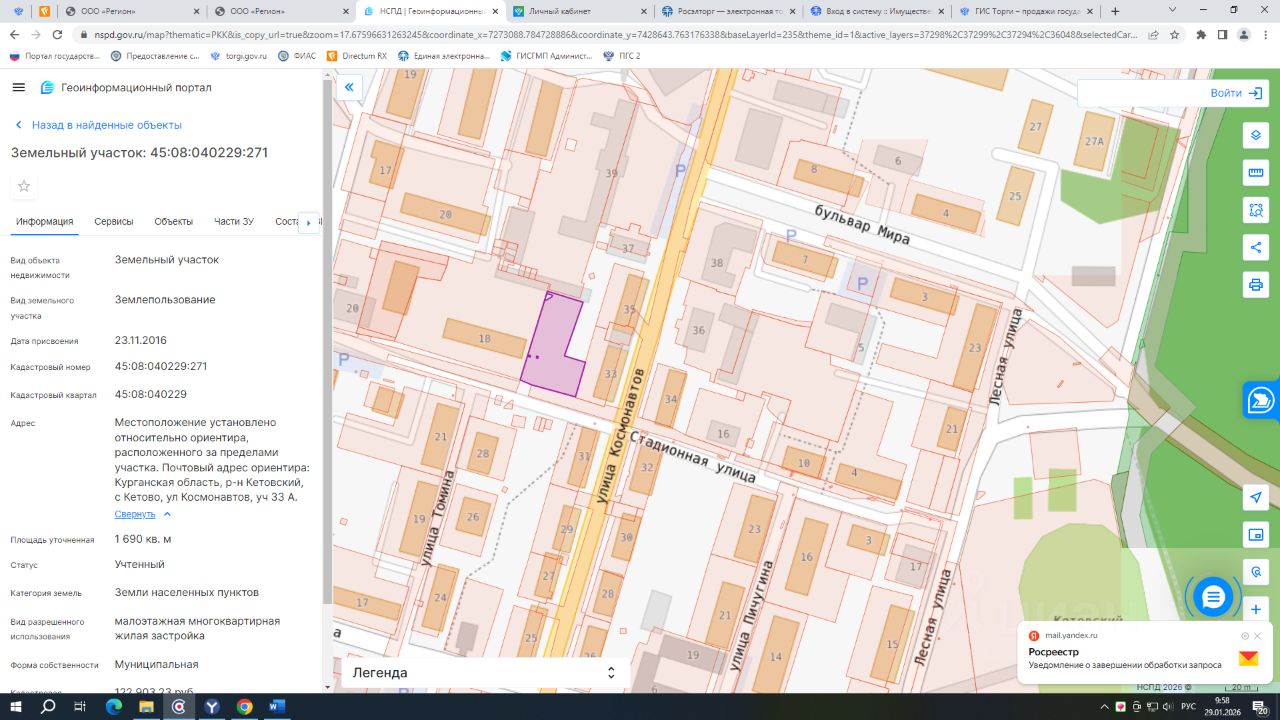The image size is (1280, 720).
Task: Open the browser profile avatar
Action: 1243,34
